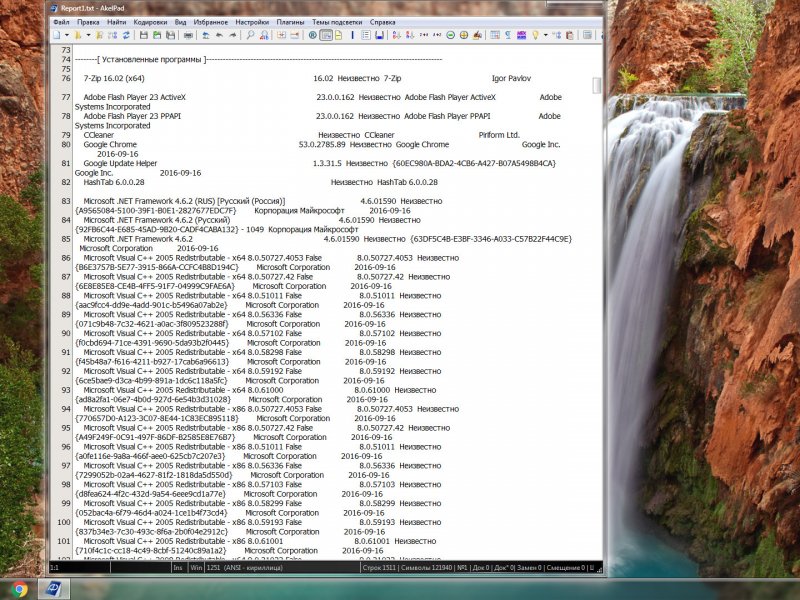Zoom in with the yellow plus circle icon

tap(464, 35)
